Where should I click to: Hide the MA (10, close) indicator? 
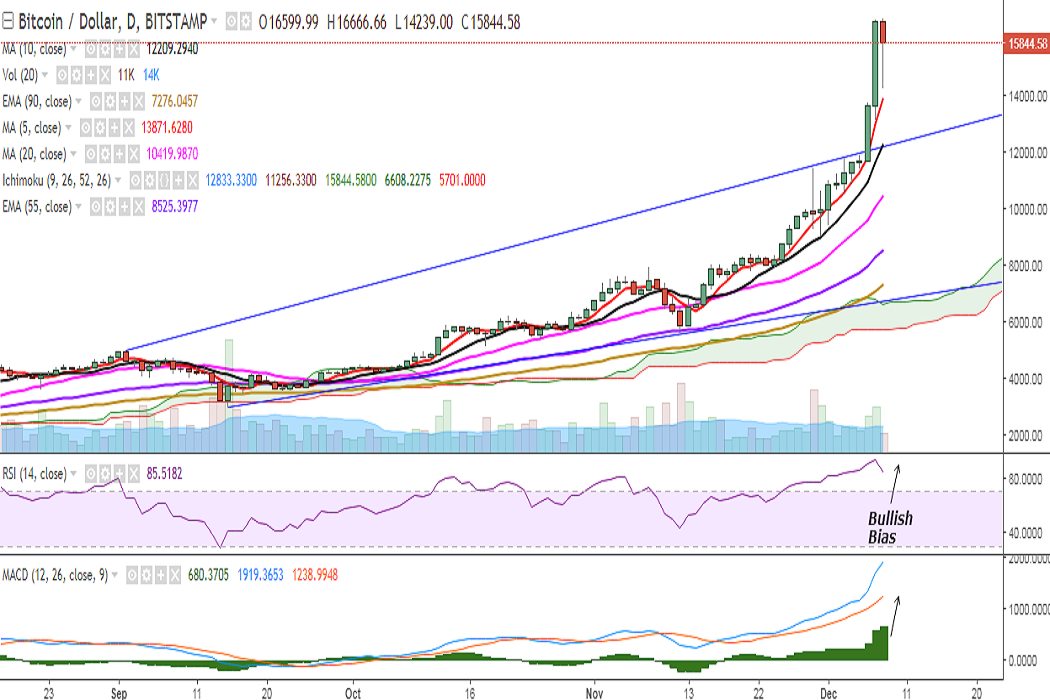(90, 49)
